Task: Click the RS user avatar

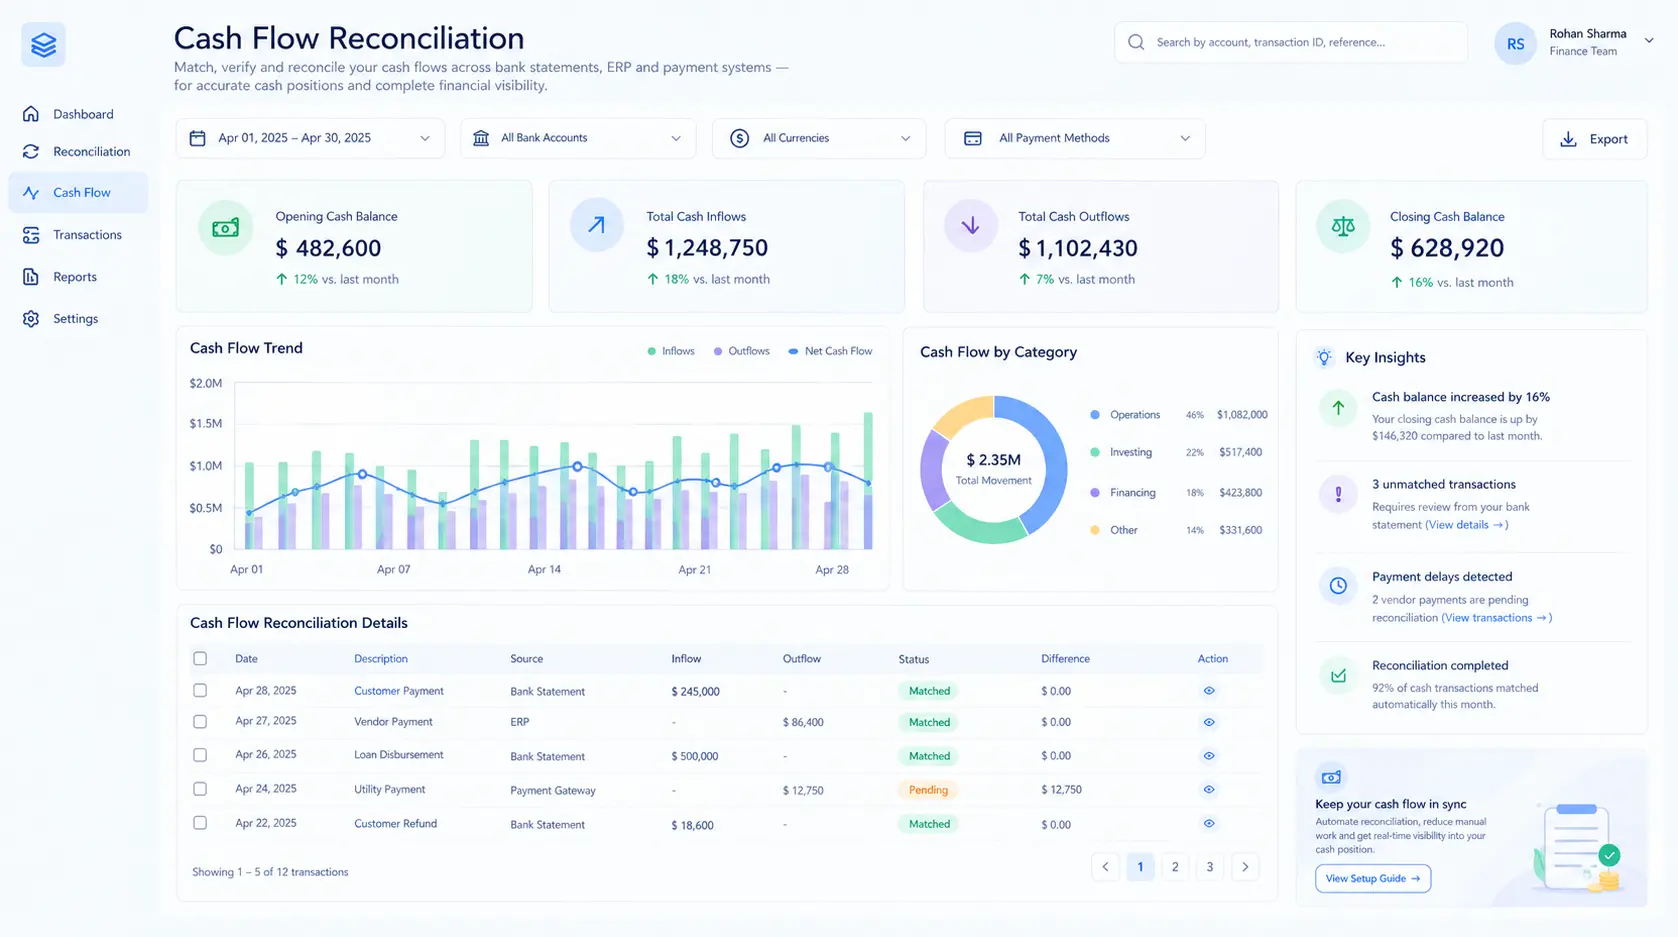Action: pos(1515,44)
